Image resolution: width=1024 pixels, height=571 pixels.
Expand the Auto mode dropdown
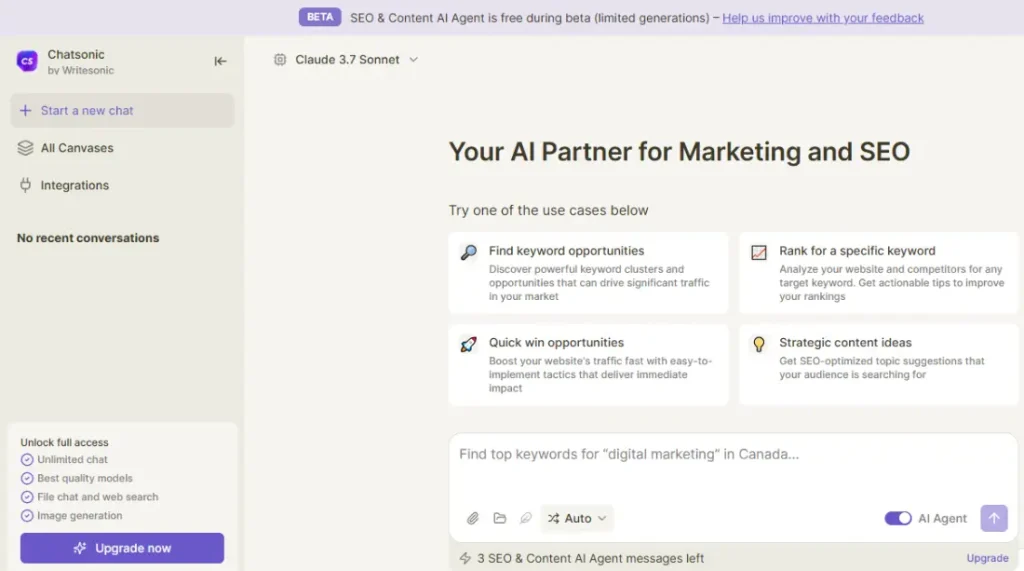(x=577, y=518)
